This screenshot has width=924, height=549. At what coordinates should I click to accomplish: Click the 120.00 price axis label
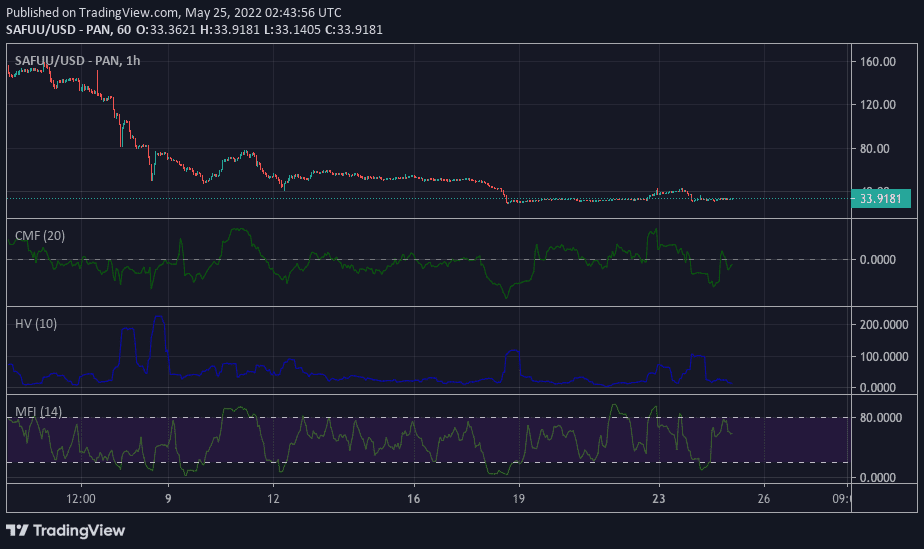877,105
